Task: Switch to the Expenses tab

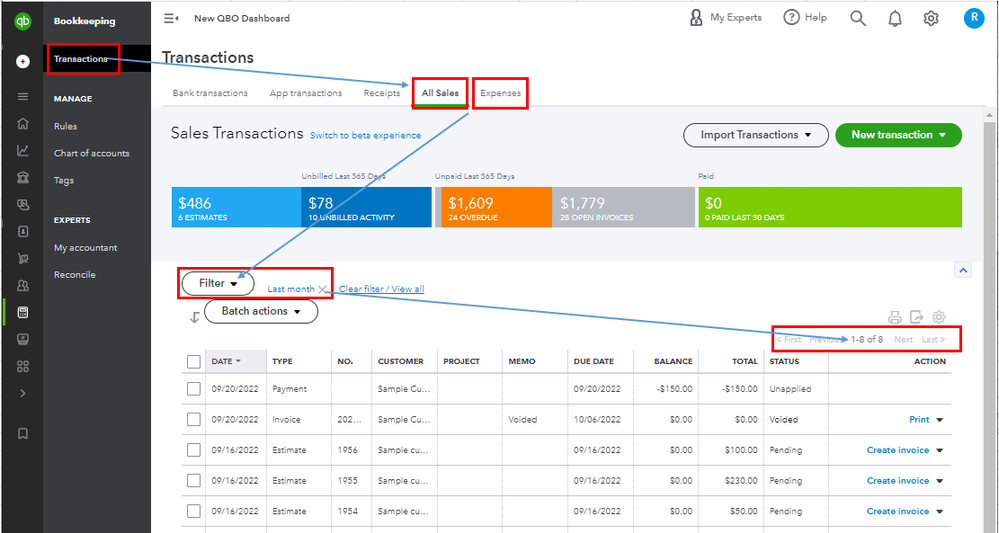Action: tap(500, 93)
